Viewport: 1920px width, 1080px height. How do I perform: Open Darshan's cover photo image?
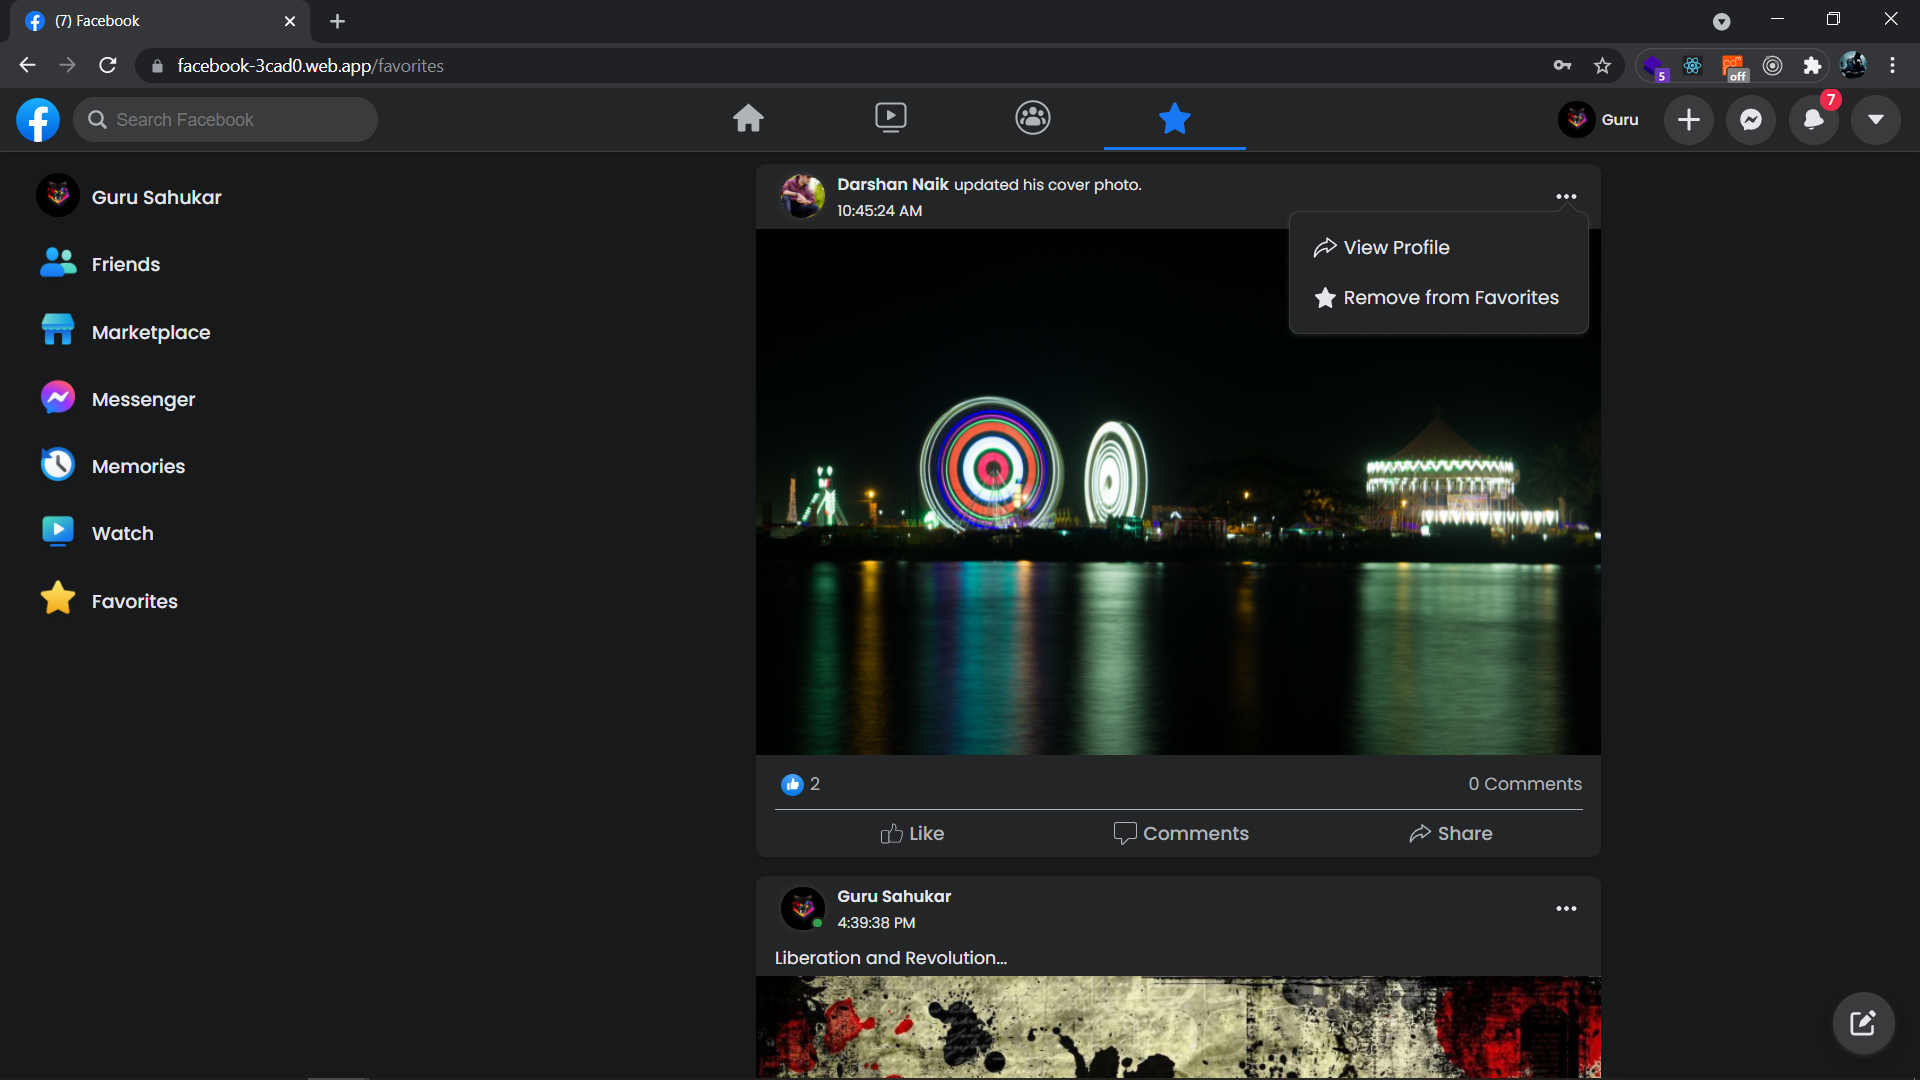pyautogui.click(x=1178, y=492)
